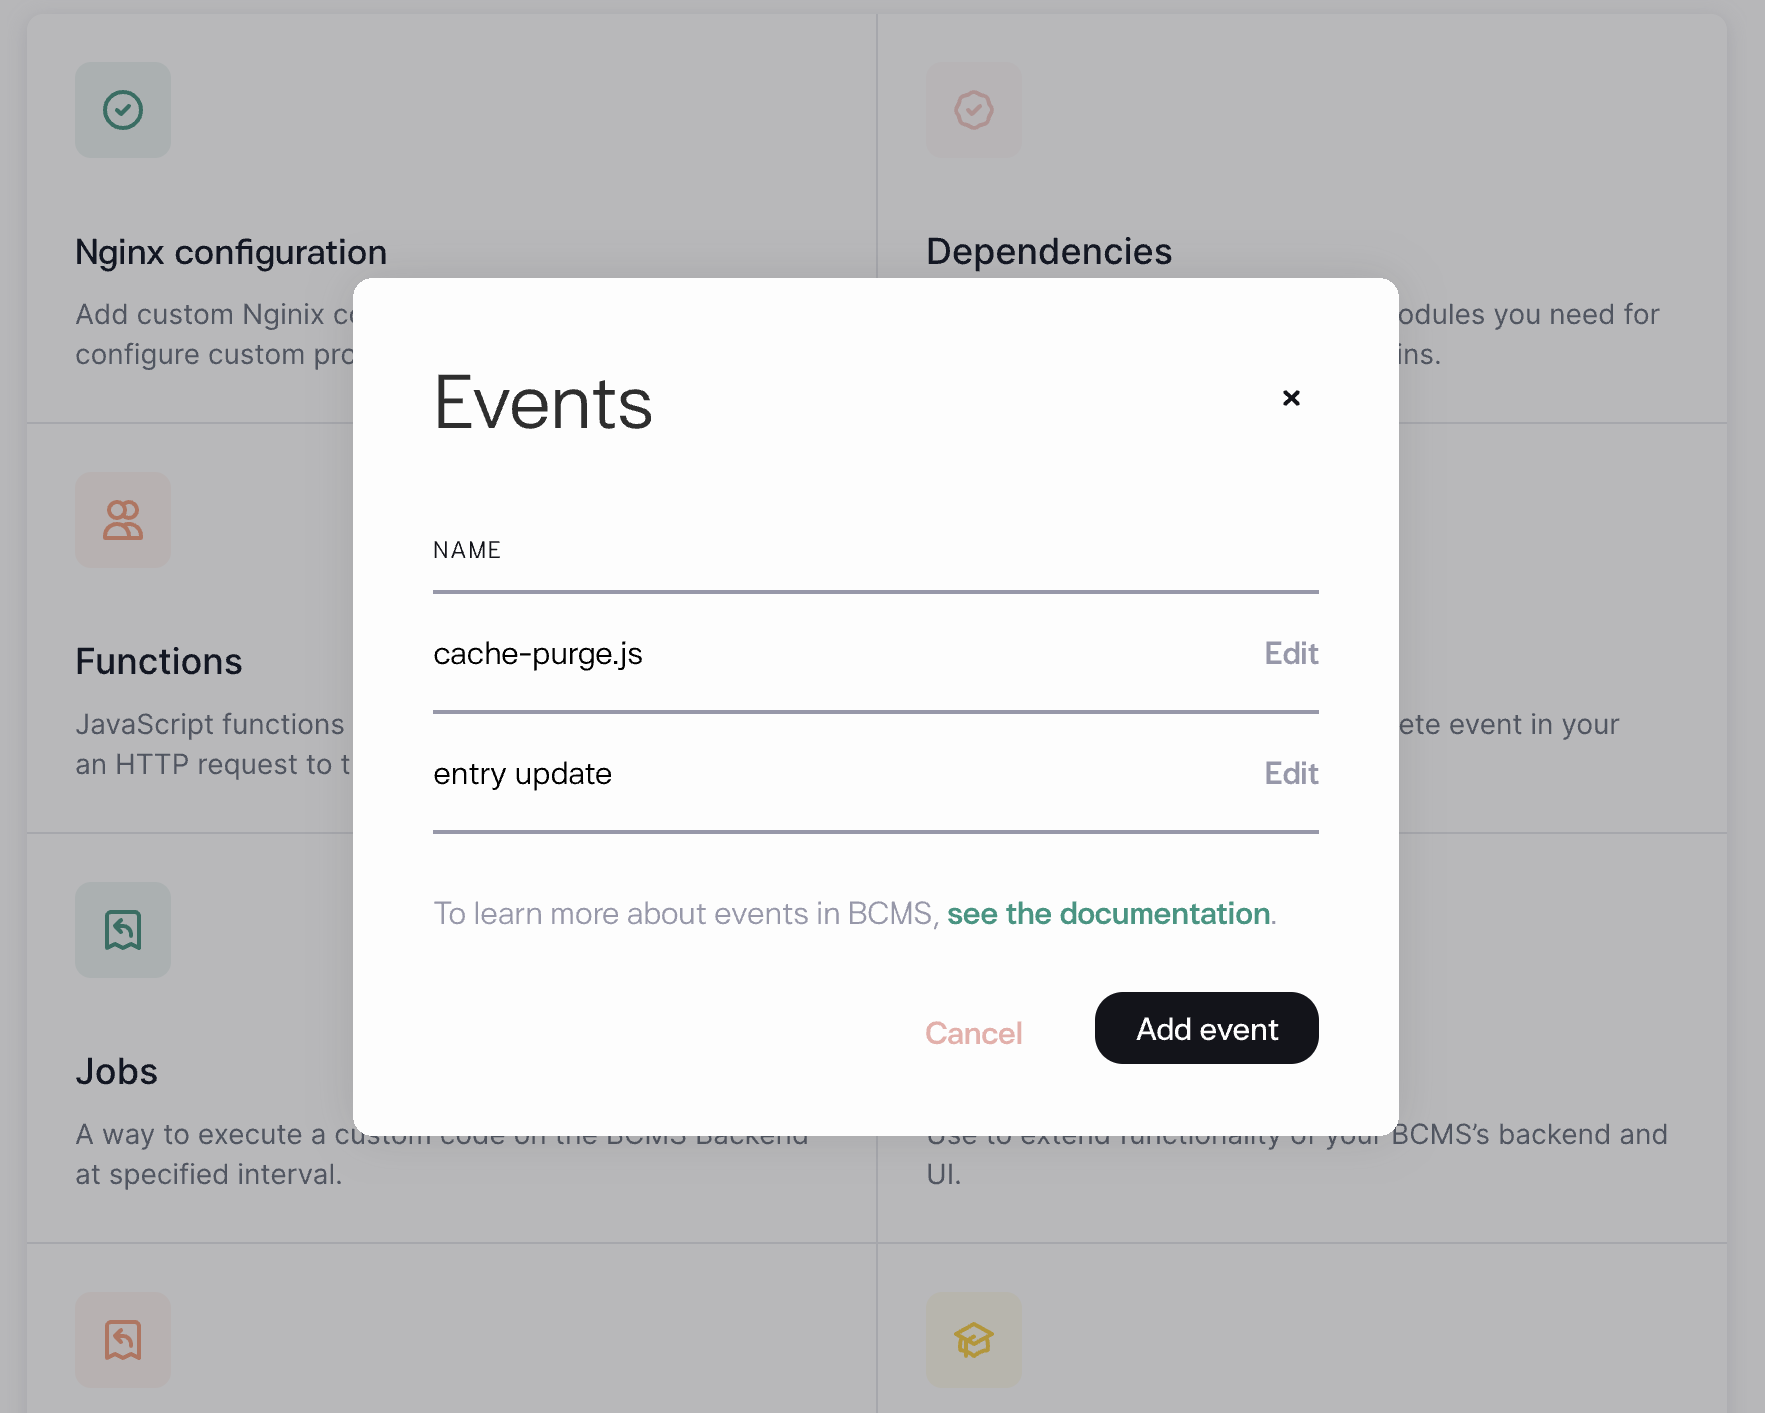Click the Events dialog heading
Screen dimensions: 1765x1413
[543, 403]
